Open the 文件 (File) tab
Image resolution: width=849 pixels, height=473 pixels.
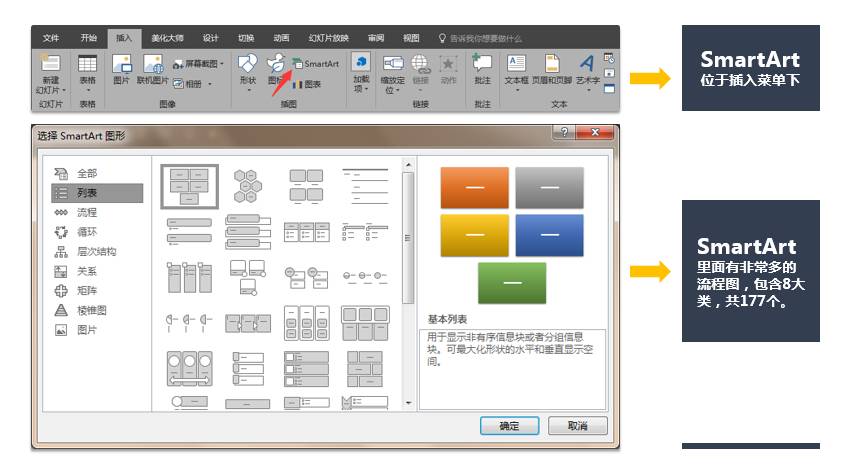(x=51, y=38)
